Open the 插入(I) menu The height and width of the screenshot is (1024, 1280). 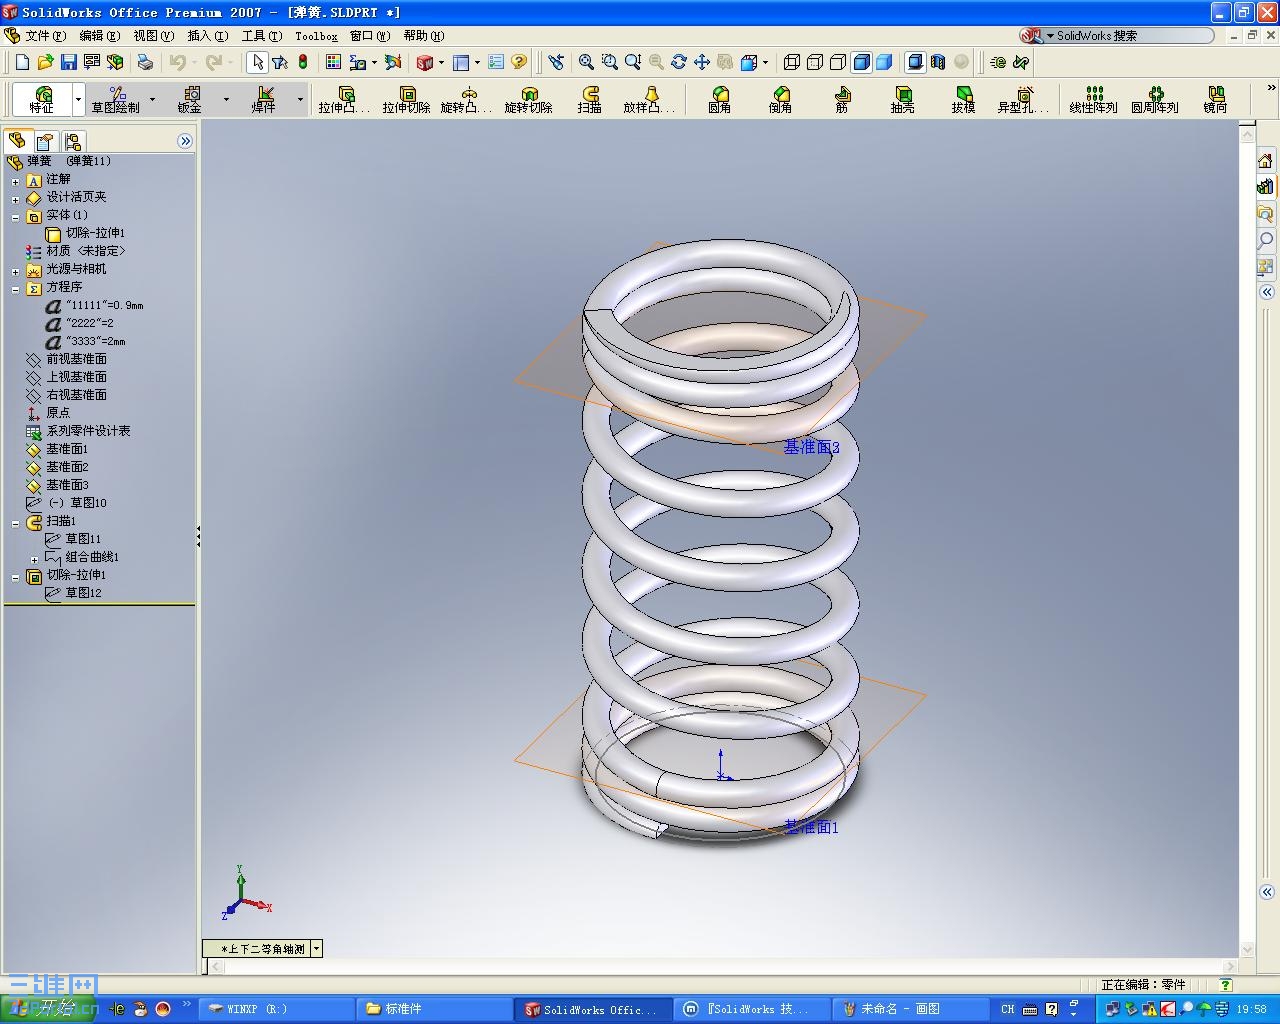pos(207,36)
